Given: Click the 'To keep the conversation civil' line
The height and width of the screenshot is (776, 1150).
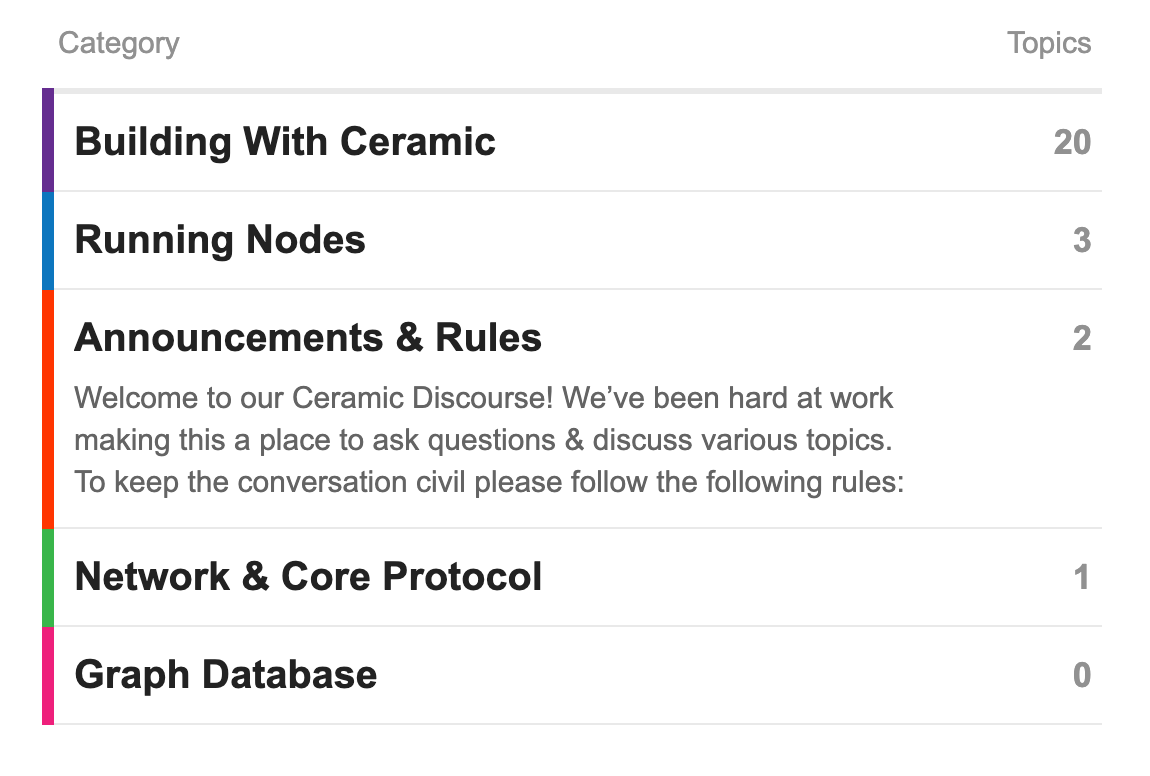Looking at the screenshot, I should 489,482.
